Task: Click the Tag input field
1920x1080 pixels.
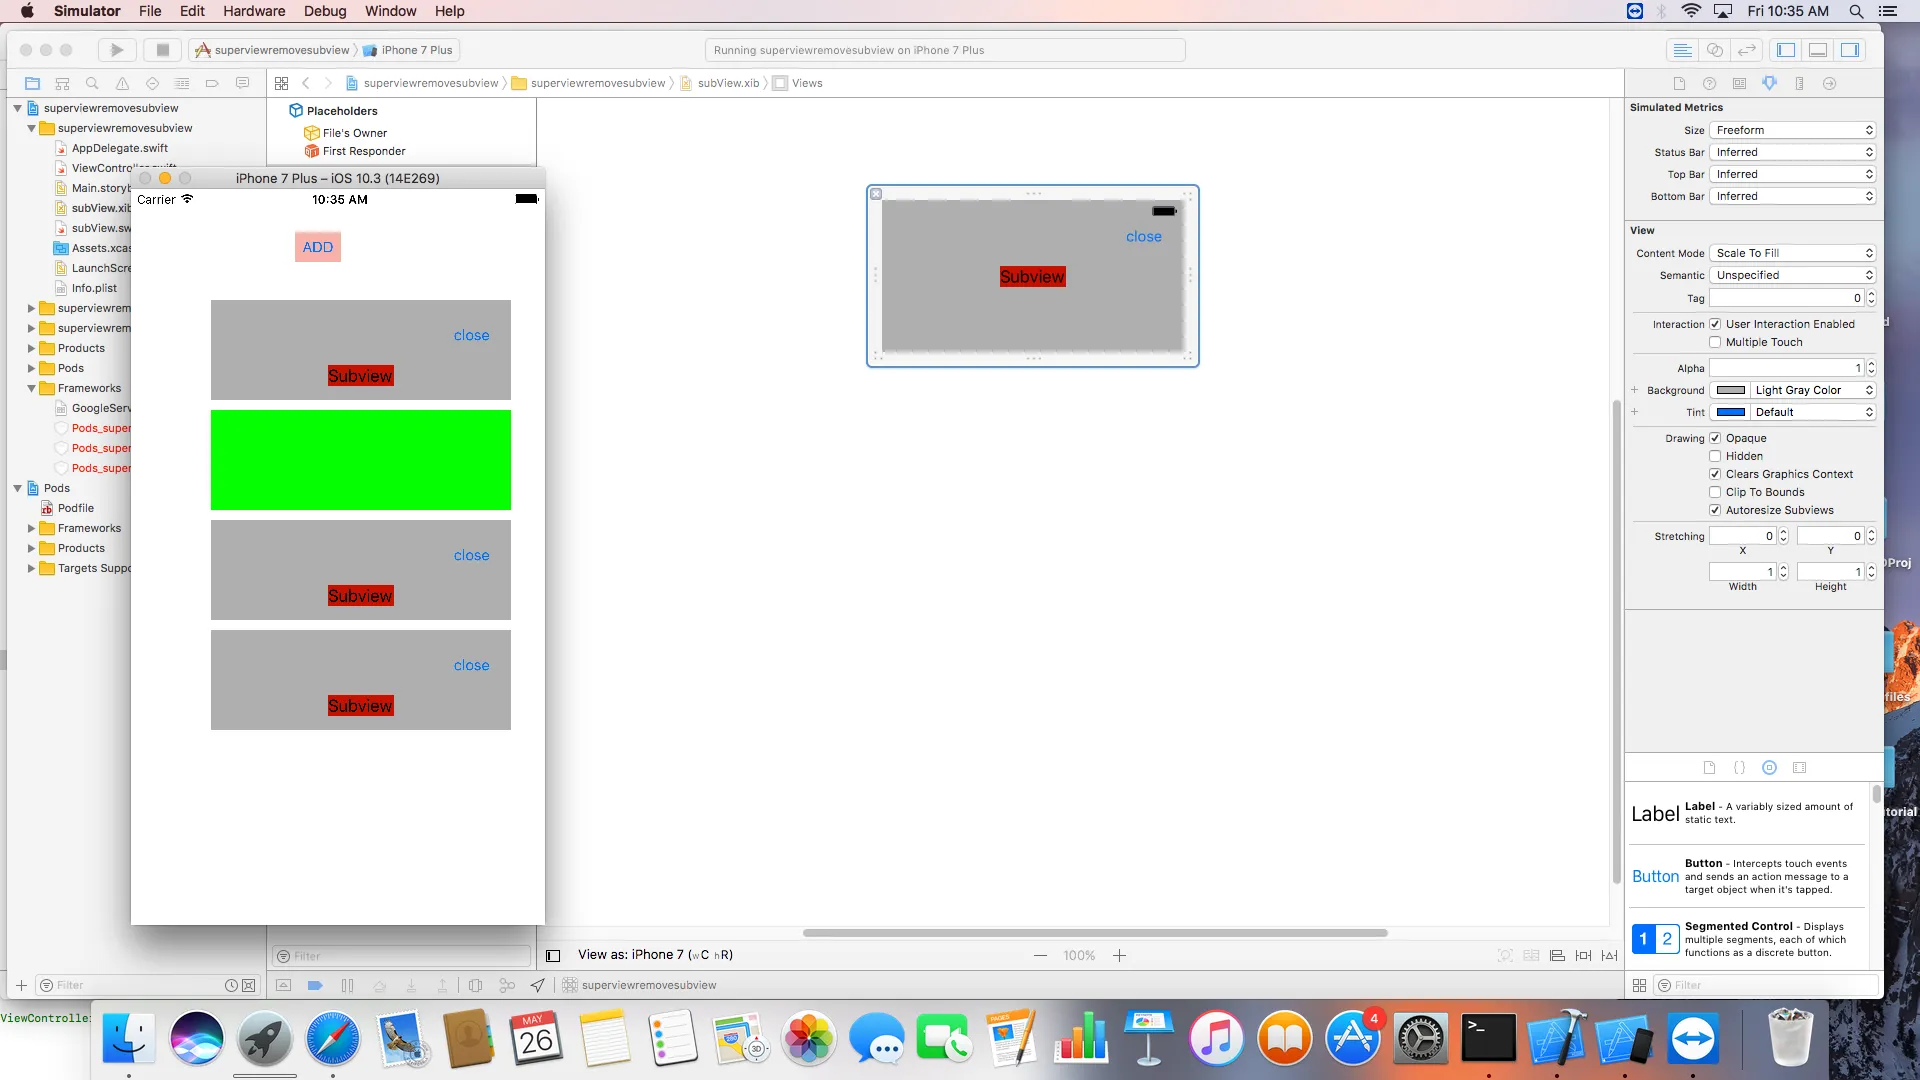Action: [x=1785, y=298]
